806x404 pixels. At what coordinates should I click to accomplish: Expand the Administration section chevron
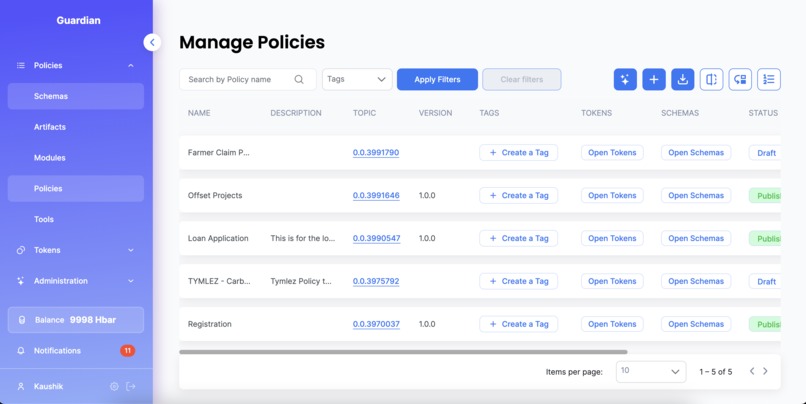click(x=131, y=281)
